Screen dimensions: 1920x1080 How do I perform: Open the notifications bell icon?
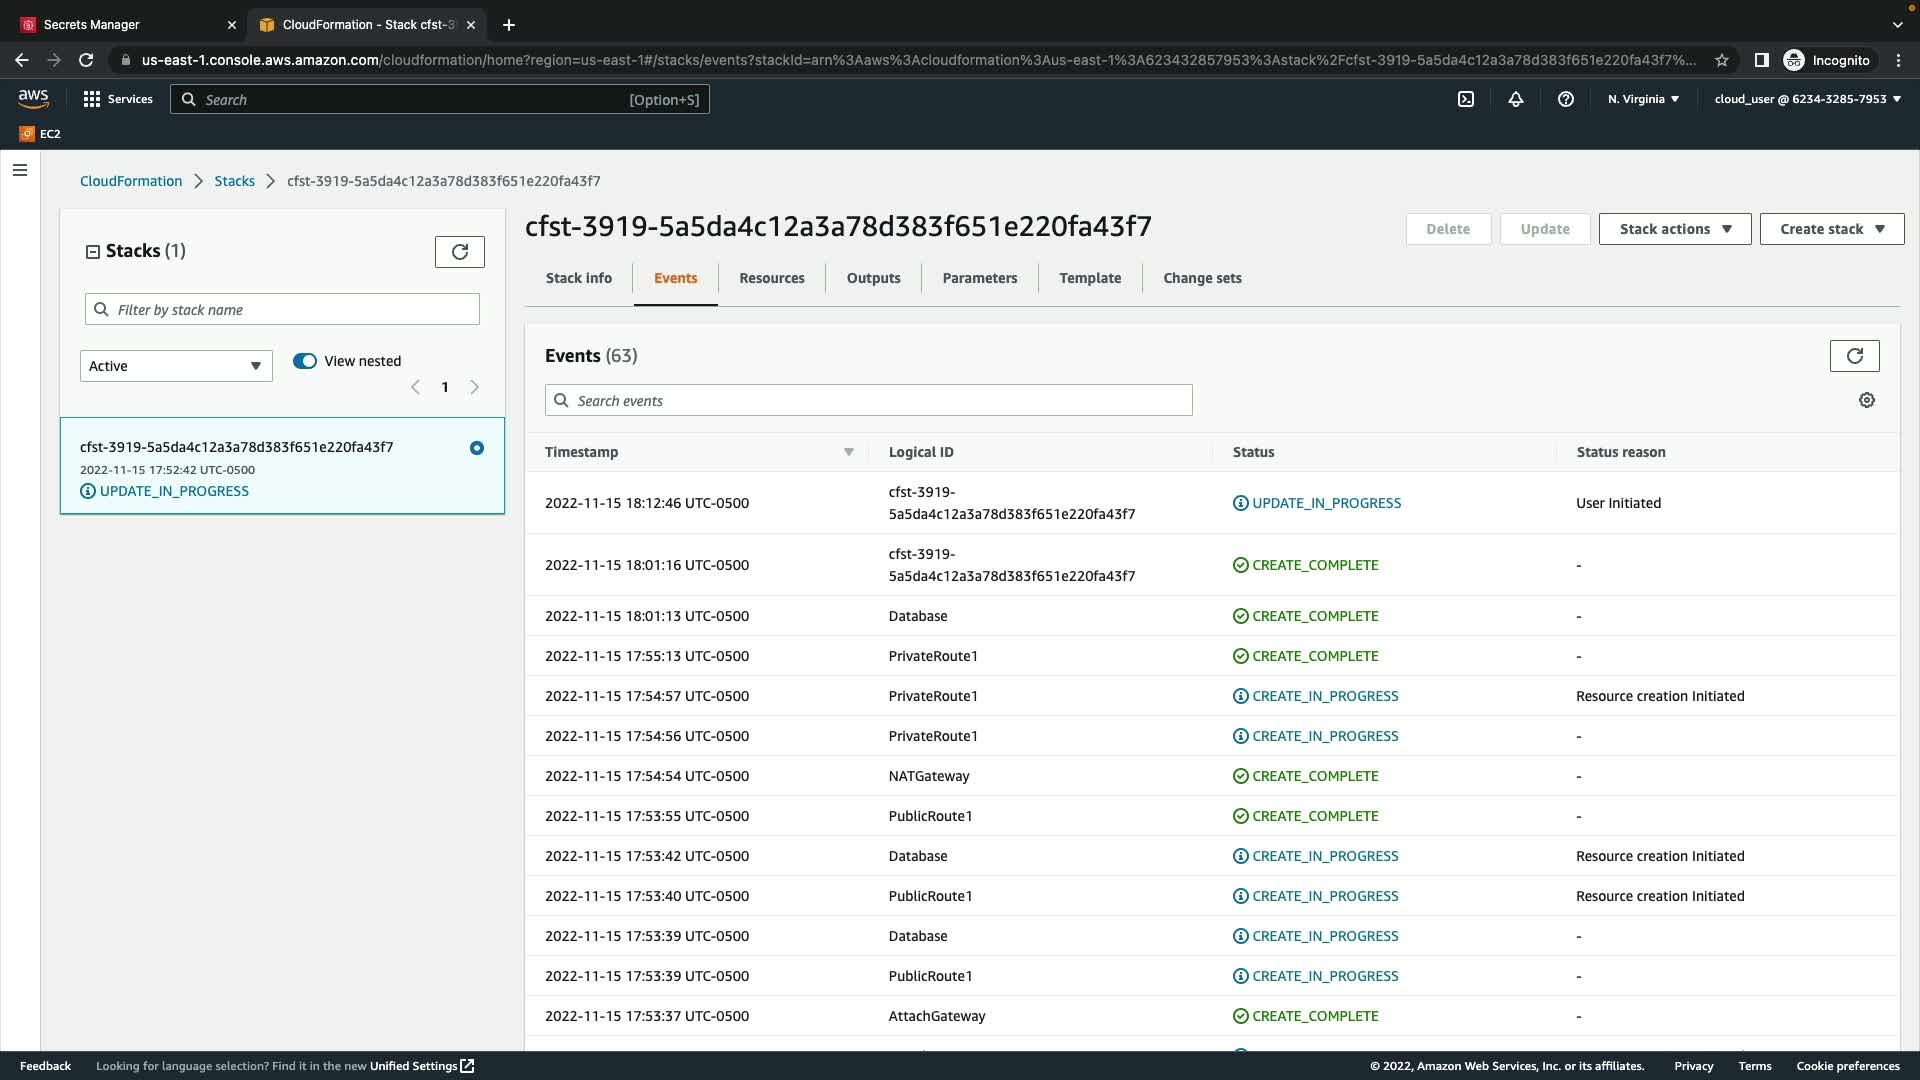(1516, 99)
